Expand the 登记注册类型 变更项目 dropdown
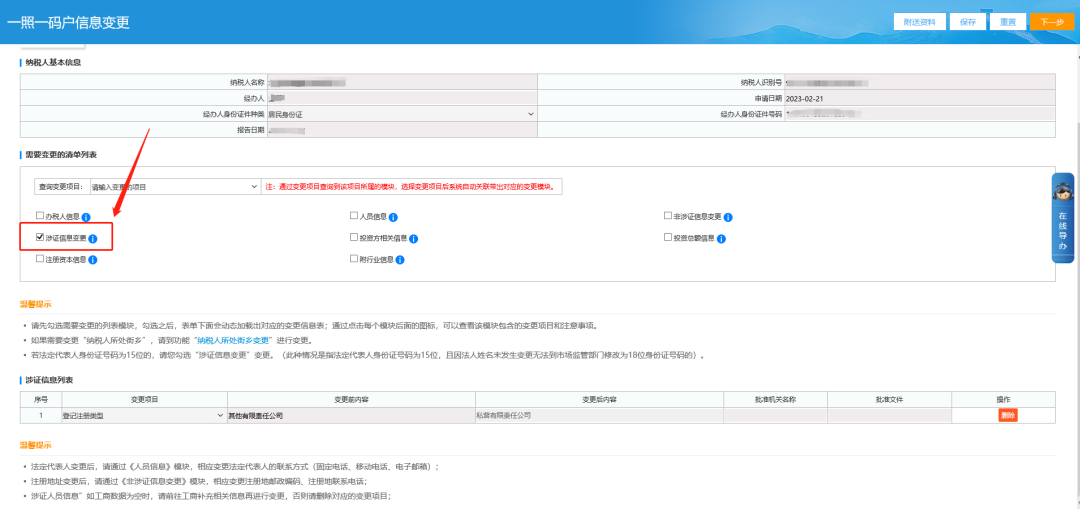 click(143, 416)
